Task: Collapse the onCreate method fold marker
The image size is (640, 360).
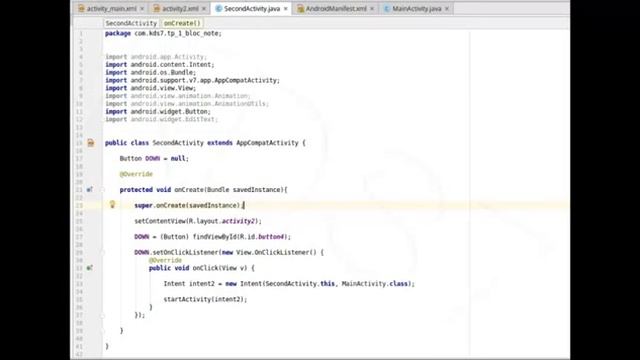Action: pyautogui.click(x=102, y=190)
